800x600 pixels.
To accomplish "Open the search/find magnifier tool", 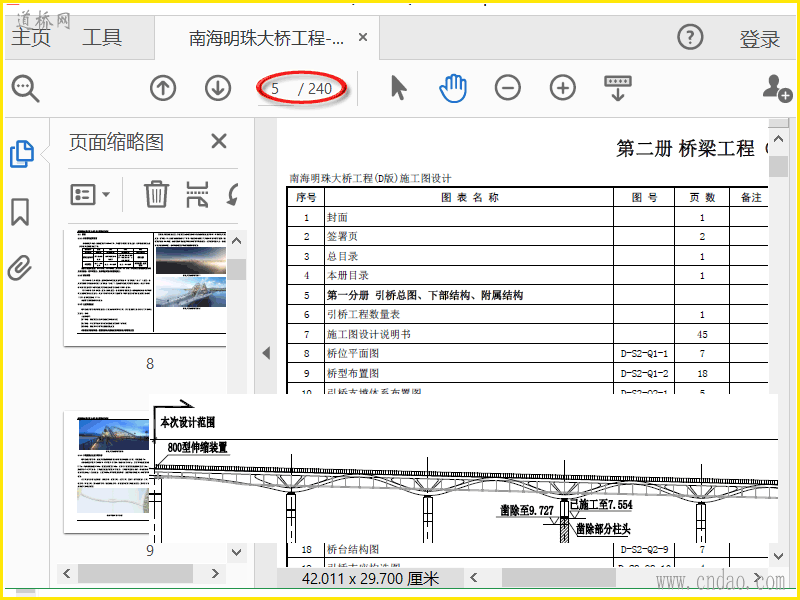I will click(26, 89).
